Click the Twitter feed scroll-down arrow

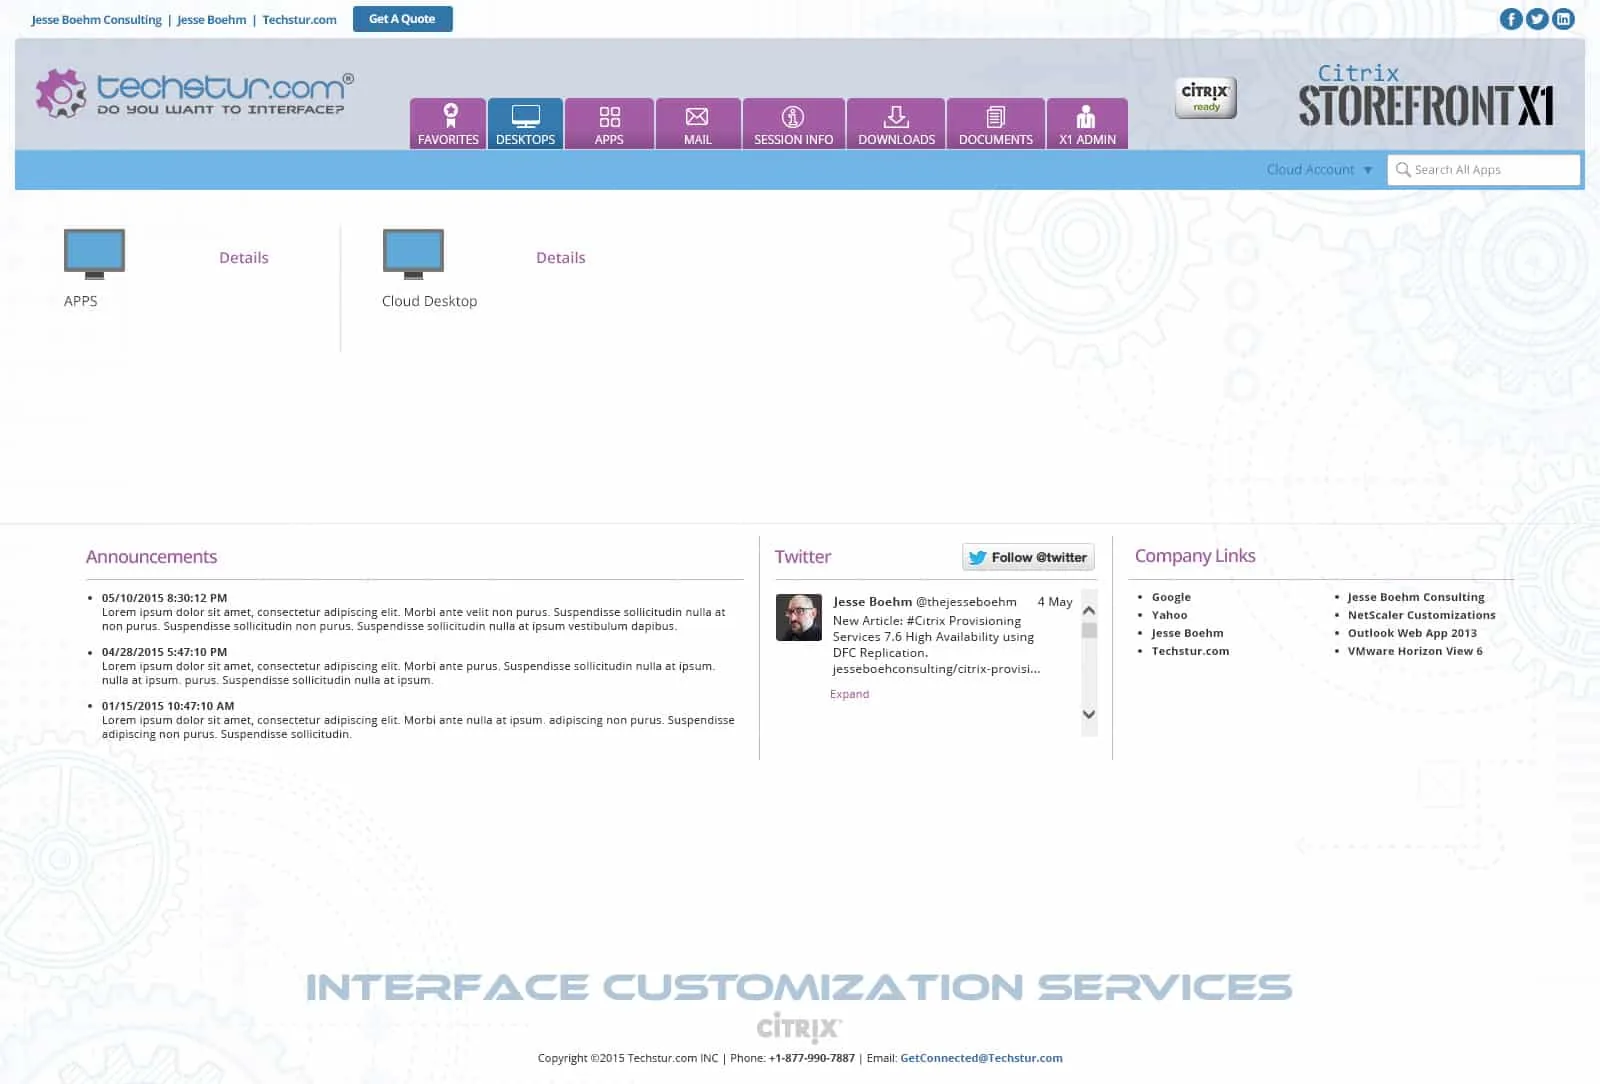coord(1089,714)
